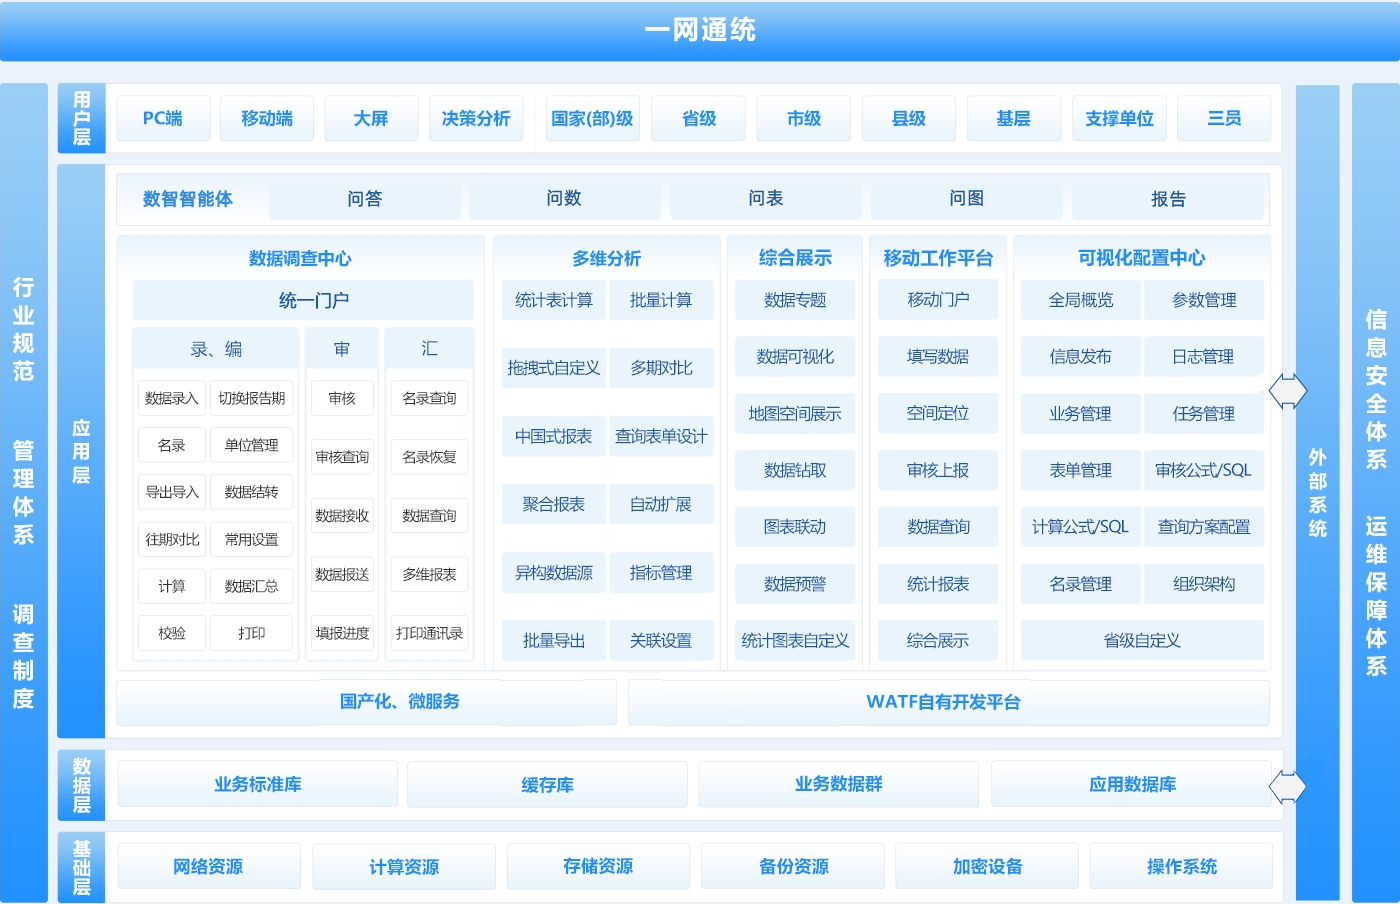Choose the PC端 option
The width and height of the screenshot is (1400, 904).
(163, 119)
